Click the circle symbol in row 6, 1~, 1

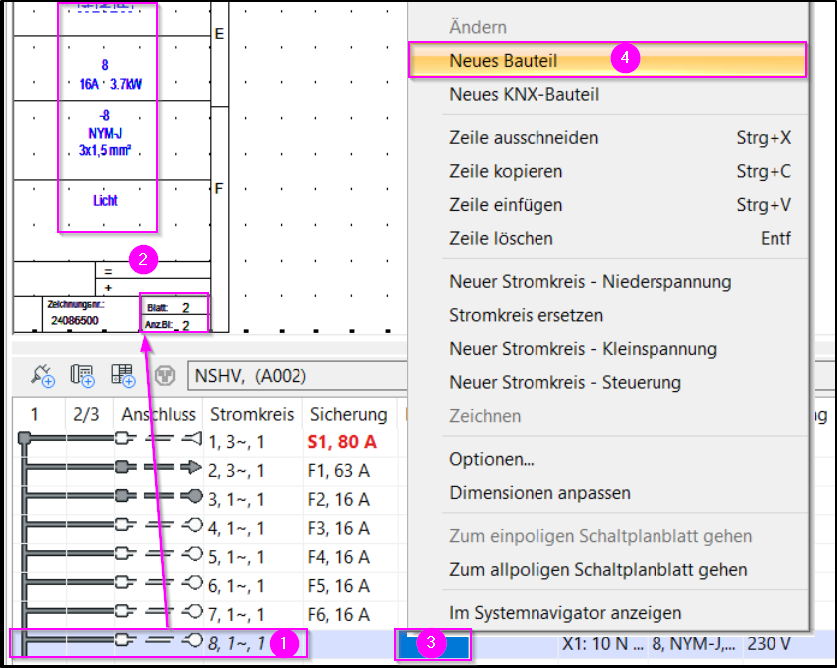click(192, 583)
